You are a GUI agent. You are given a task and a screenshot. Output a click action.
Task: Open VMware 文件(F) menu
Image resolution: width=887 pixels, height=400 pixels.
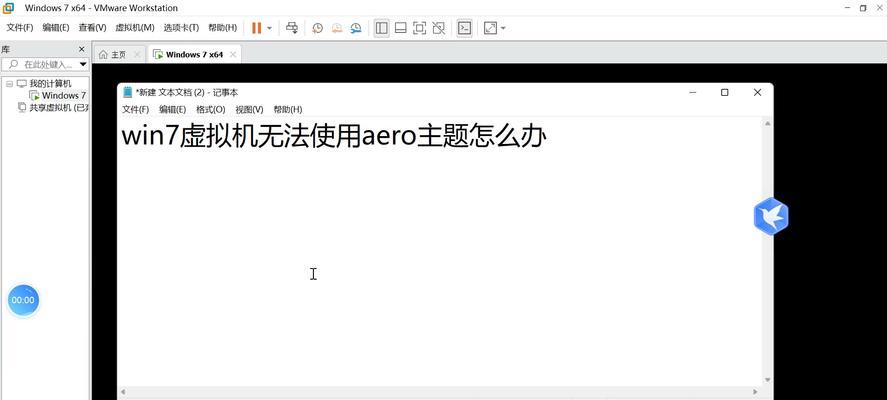pos(20,28)
